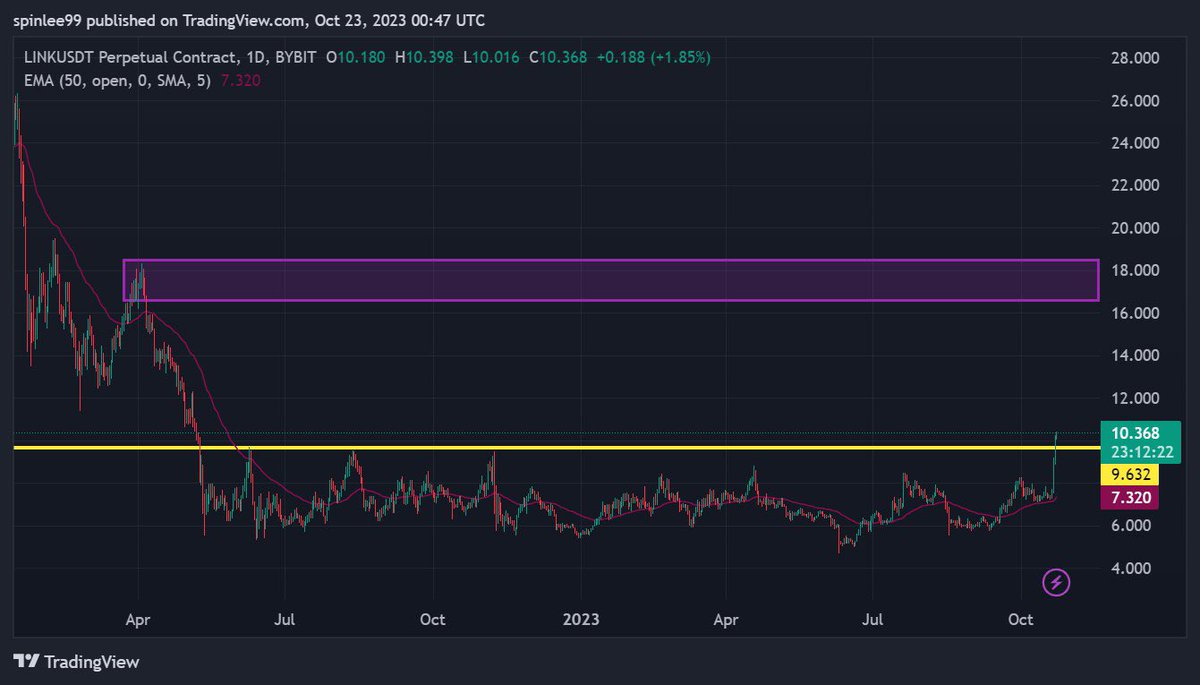Click the 2023 label on the time axis
This screenshot has height=685, width=1200.
[581, 620]
